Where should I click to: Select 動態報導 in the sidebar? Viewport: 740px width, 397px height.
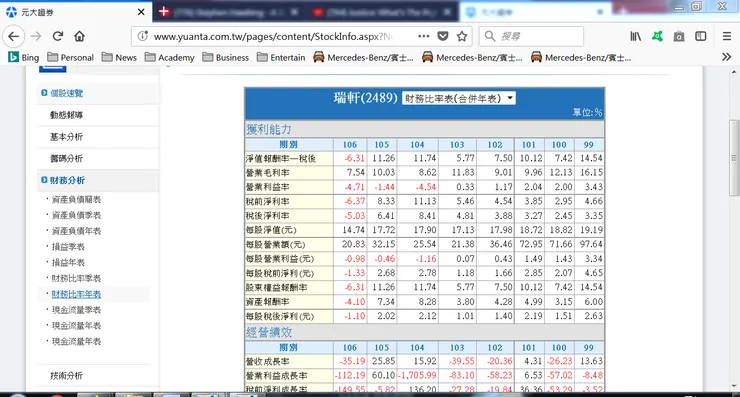[67, 115]
